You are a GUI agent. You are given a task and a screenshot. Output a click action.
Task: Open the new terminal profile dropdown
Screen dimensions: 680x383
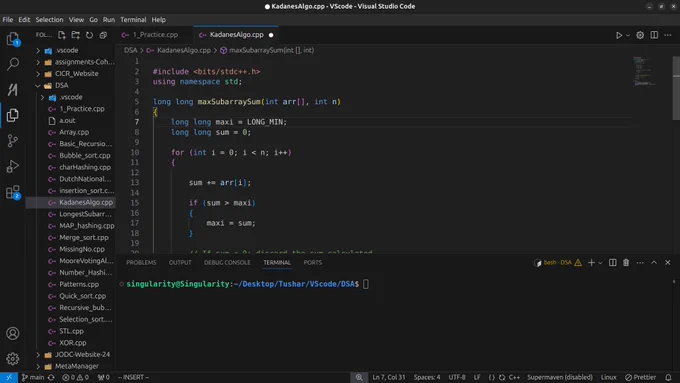600,262
